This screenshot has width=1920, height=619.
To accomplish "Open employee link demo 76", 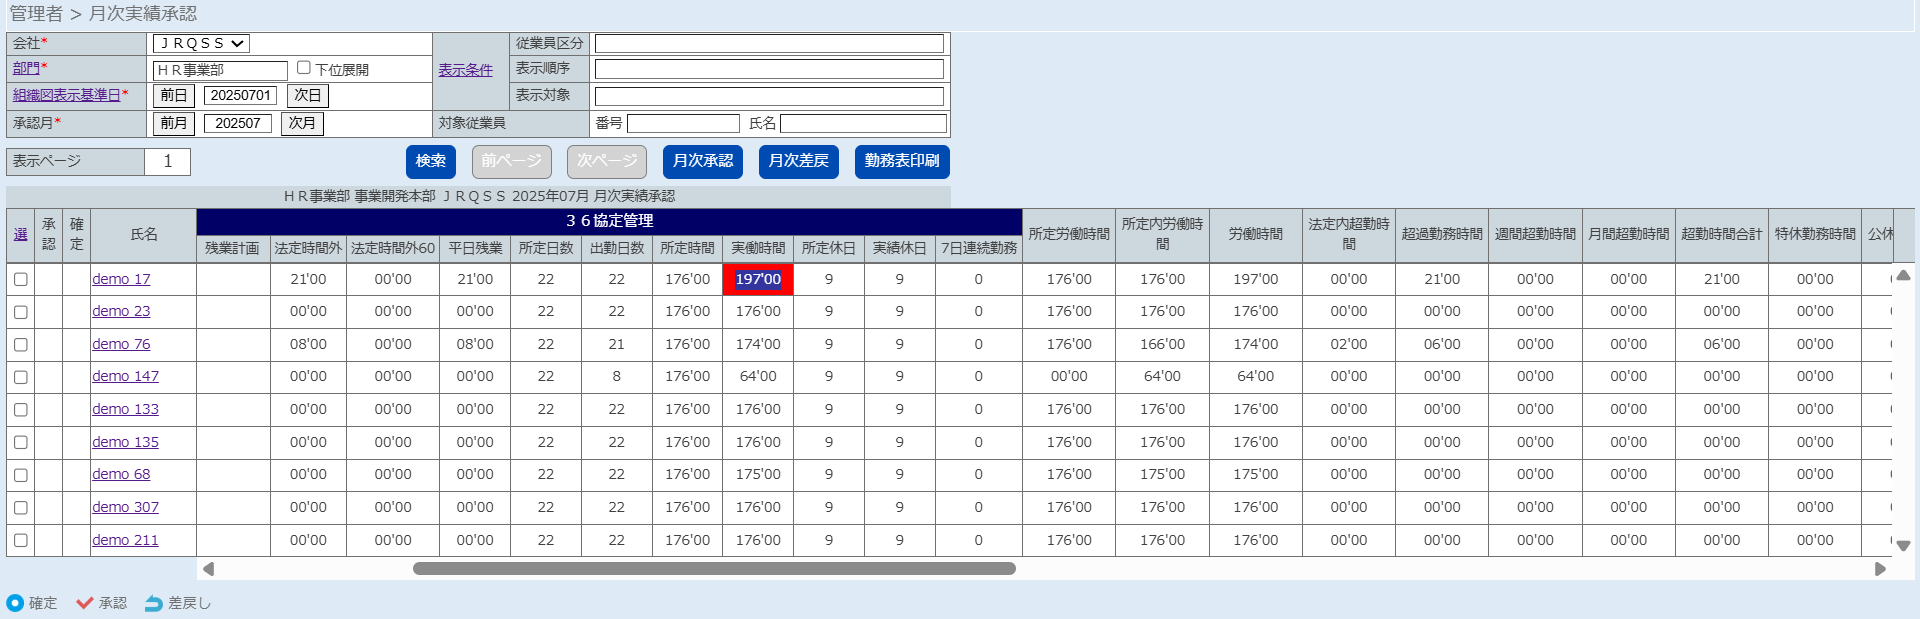I will 121,344.
